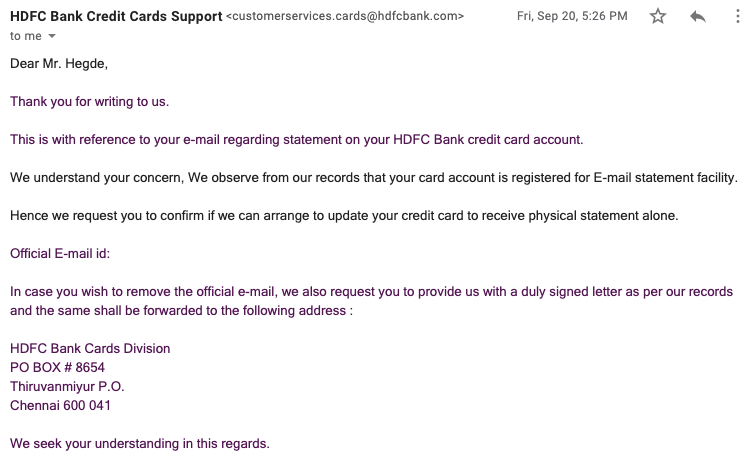
Task: Click the 'In case you wish to remove' line
Action: (368, 292)
